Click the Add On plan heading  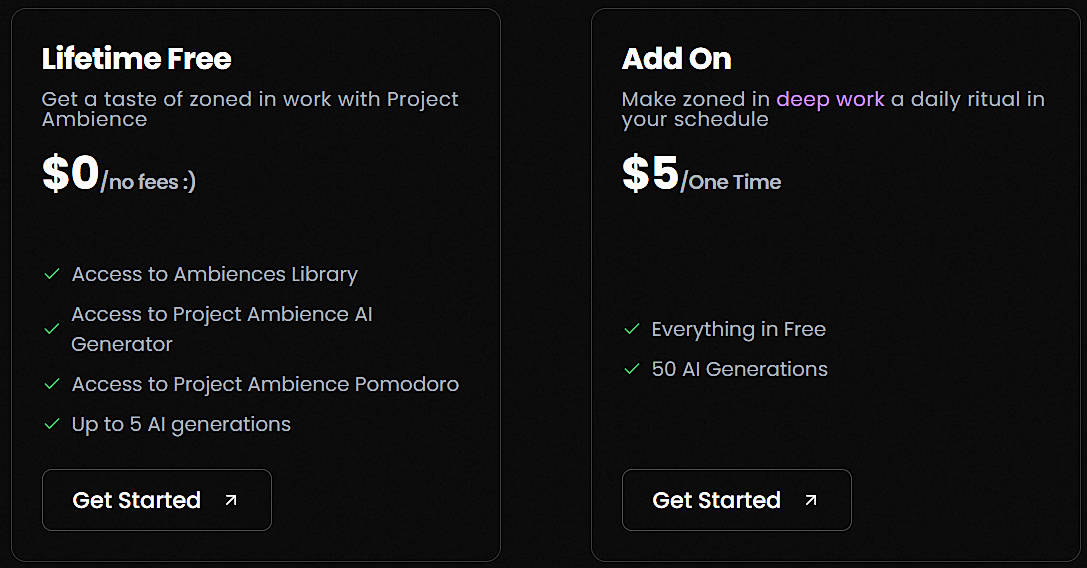(677, 59)
